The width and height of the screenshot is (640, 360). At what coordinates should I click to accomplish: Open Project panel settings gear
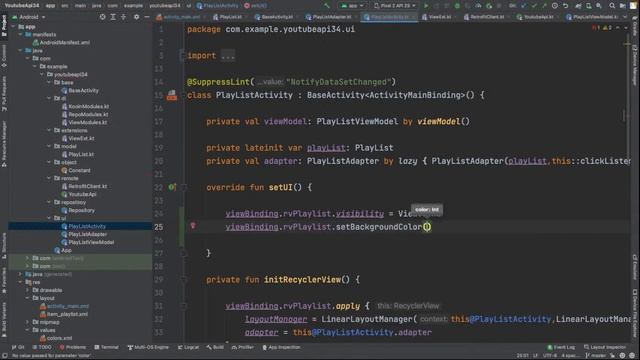[x=136, y=17]
